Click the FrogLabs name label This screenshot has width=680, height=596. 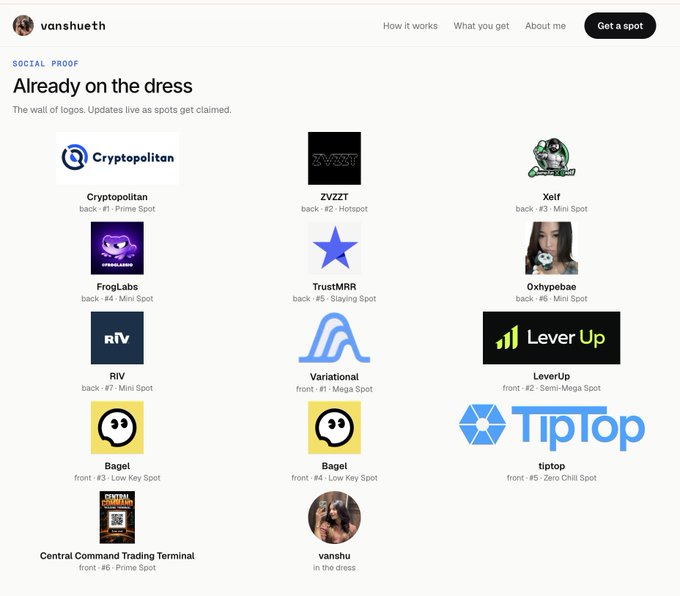[x=117, y=287]
